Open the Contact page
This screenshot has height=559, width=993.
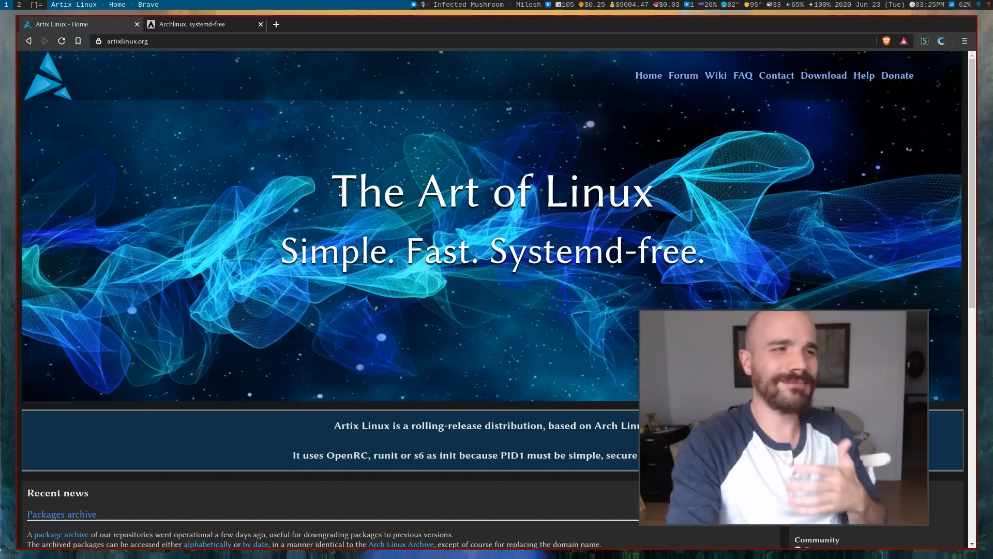(x=776, y=75)
